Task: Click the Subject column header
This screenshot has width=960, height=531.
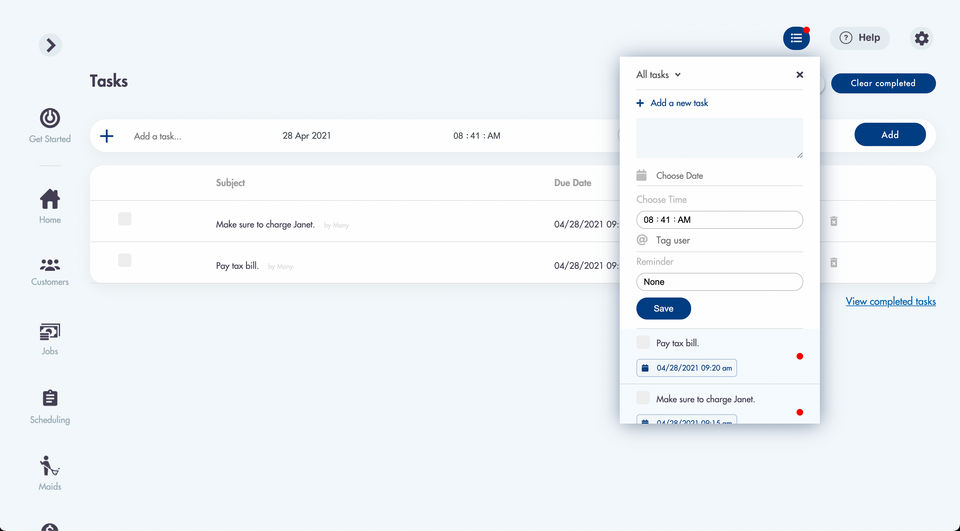Action: click(x=230, y=183)
